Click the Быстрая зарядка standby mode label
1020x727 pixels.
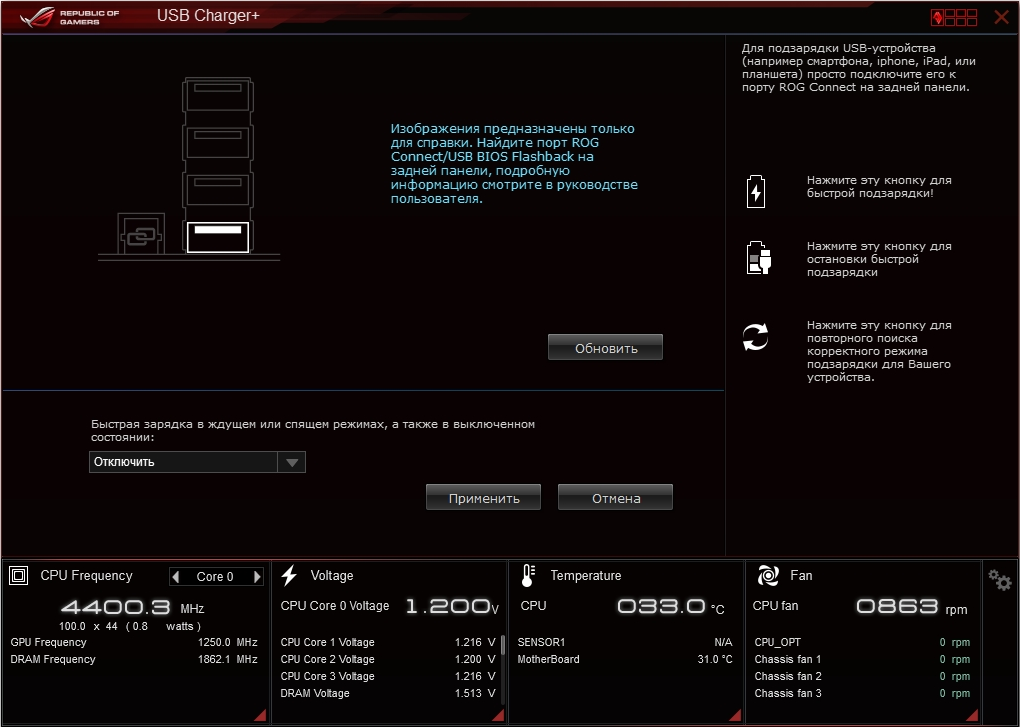pos(313,430)
